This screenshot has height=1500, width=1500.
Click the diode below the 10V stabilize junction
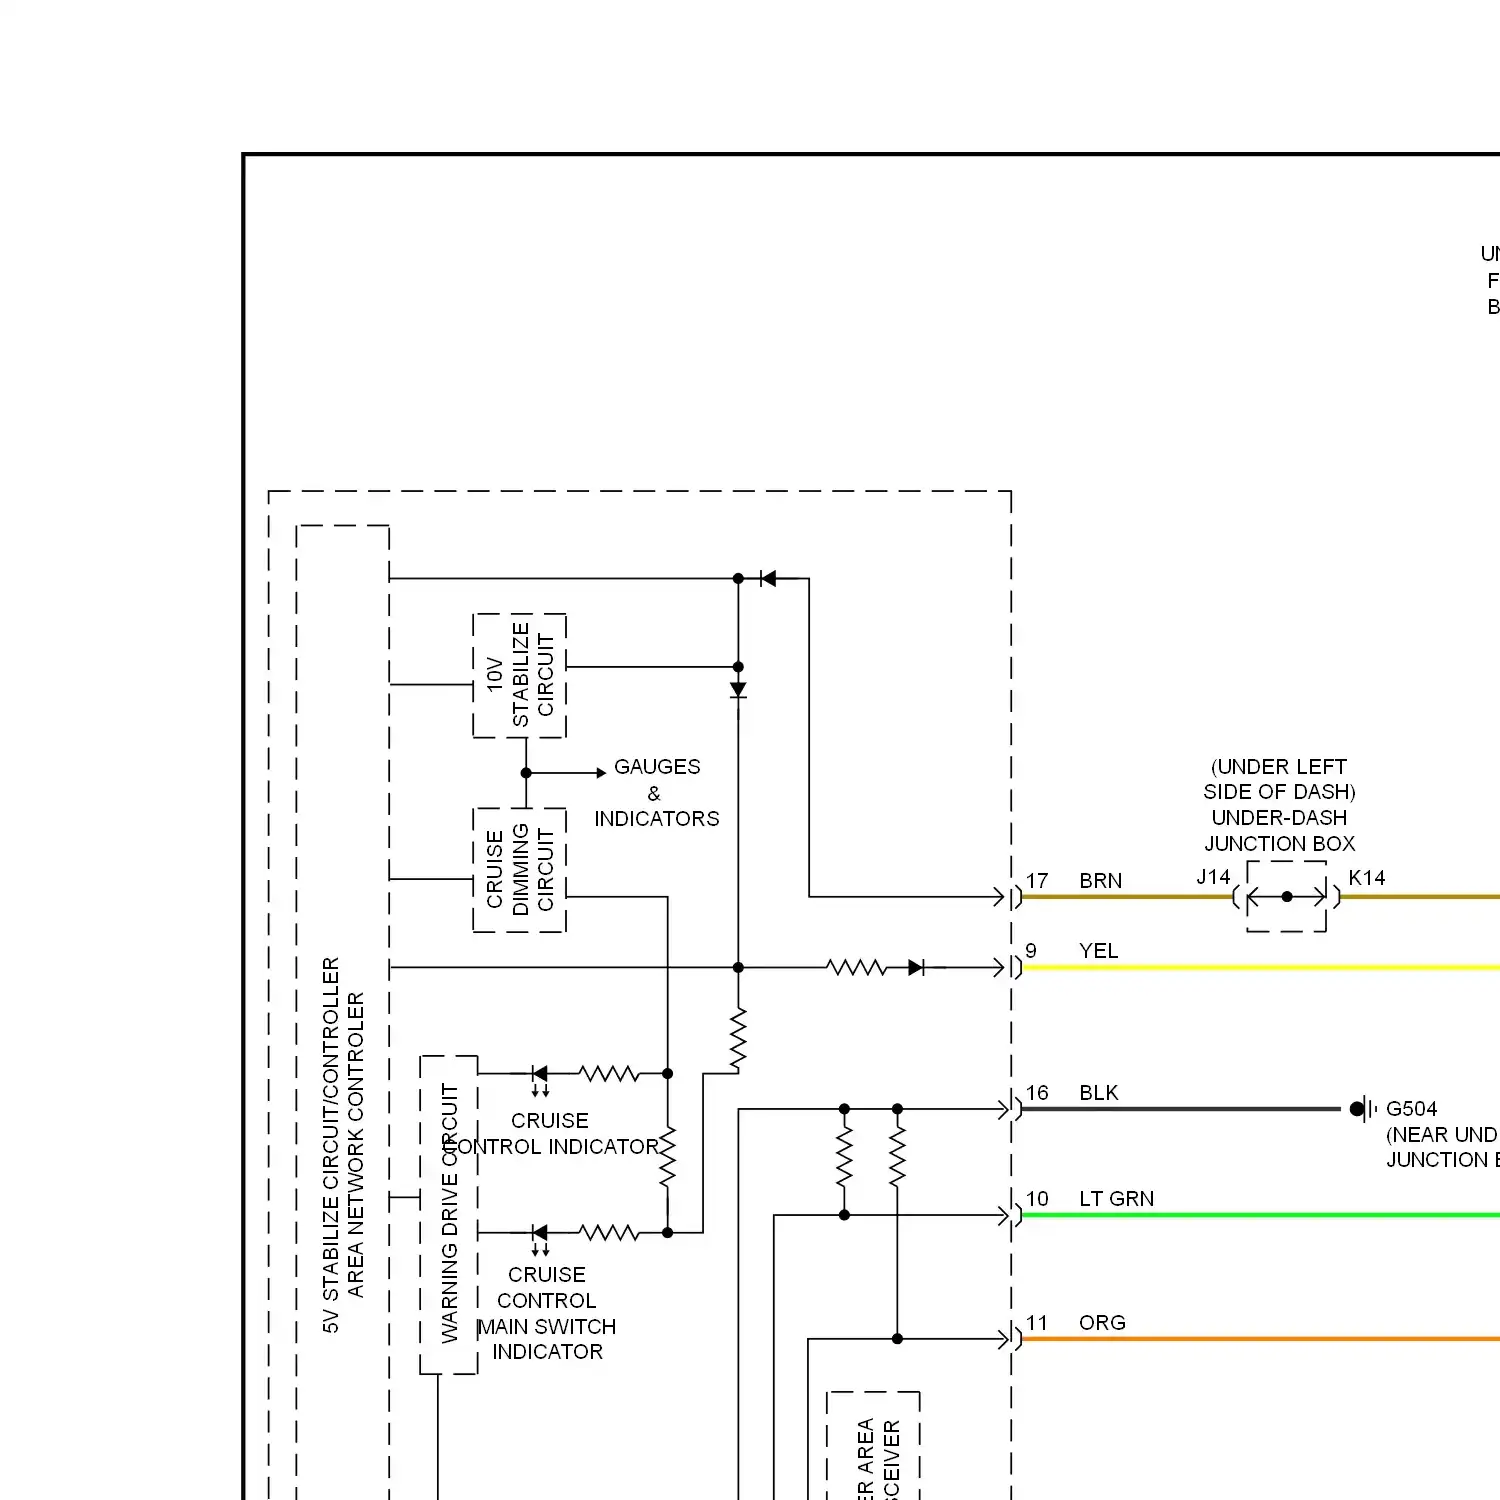tap(738, 690)
